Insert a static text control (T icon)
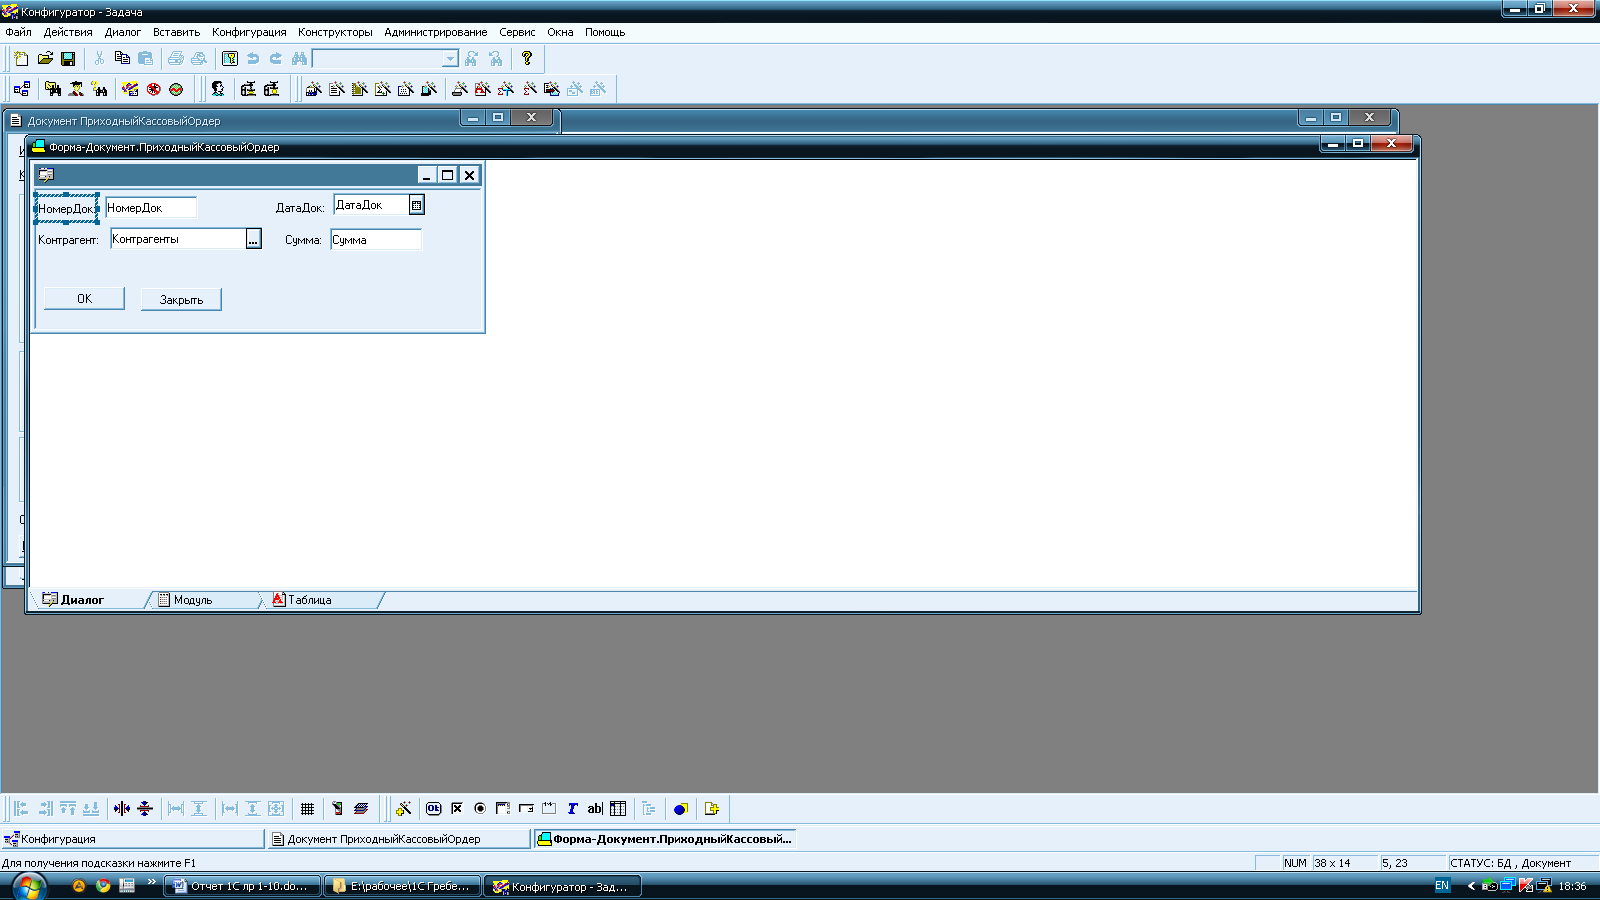Image resolution: width=1600 pixels, height=900 pixels. (572, 809)
